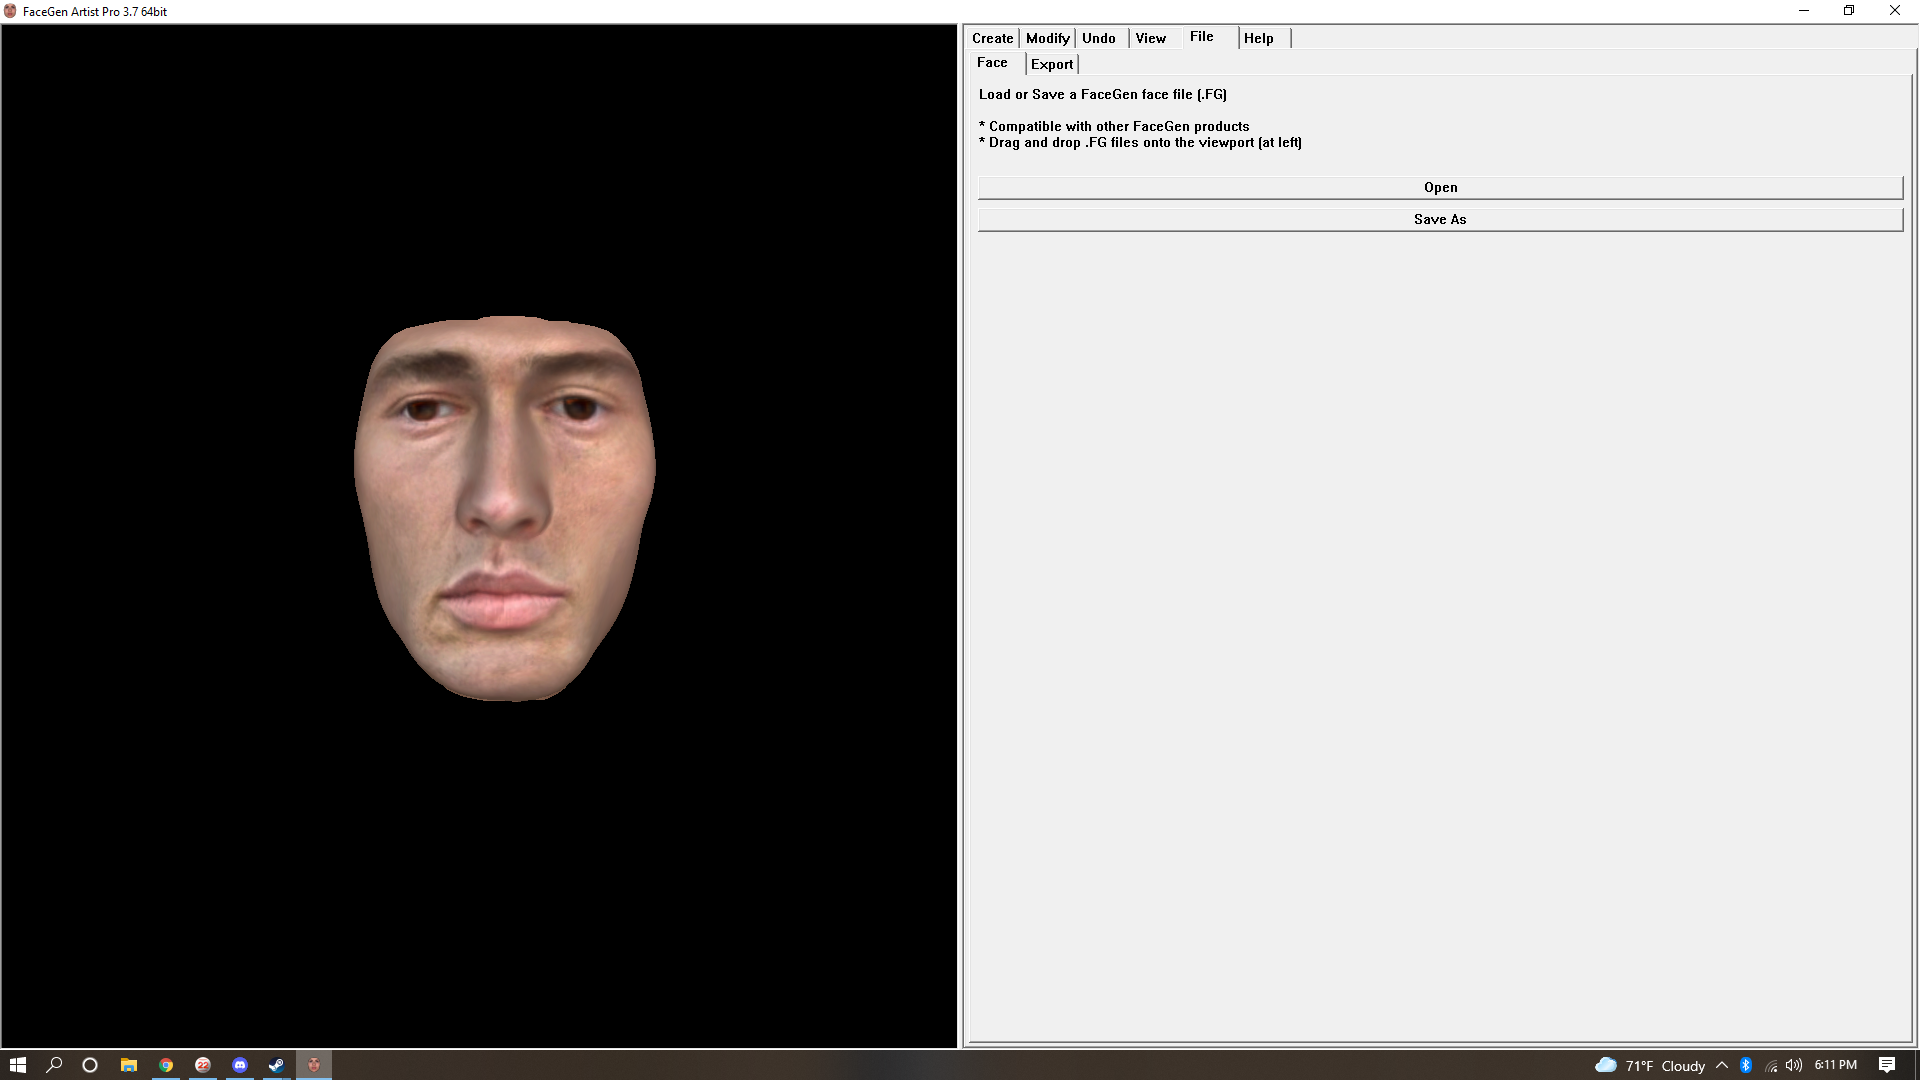This screenshot has width=1920, height=1080.
Task: Open the Undo tab
Action: tap(1098, 38)
